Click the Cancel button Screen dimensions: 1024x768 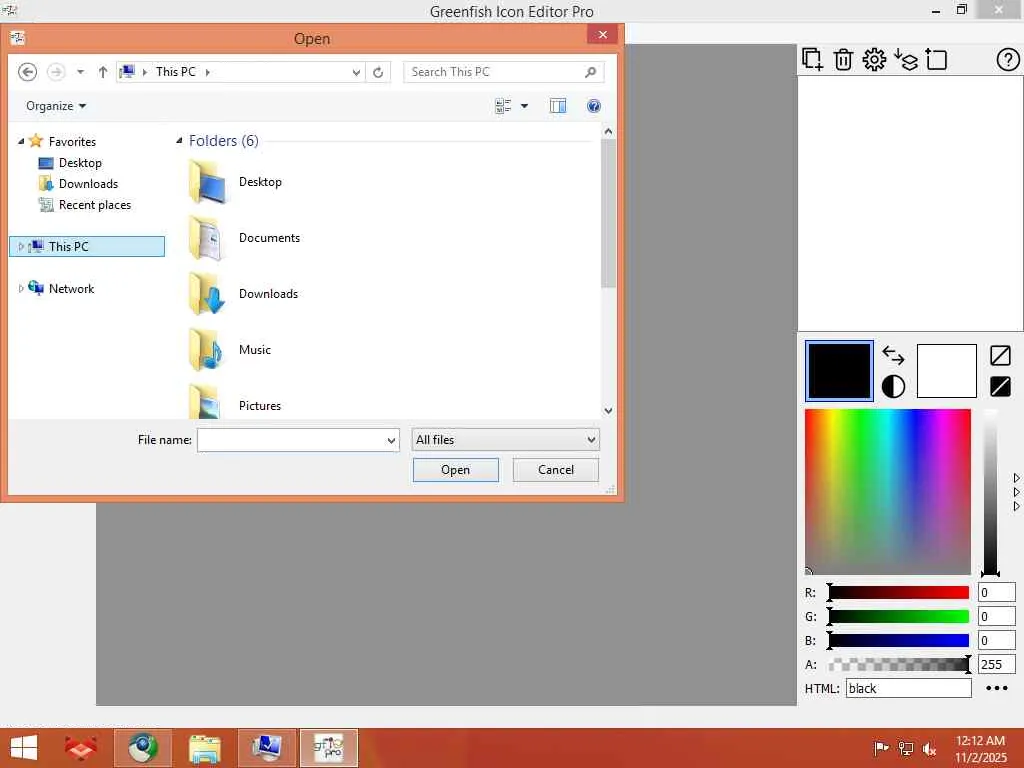click(x=555, y=470)
